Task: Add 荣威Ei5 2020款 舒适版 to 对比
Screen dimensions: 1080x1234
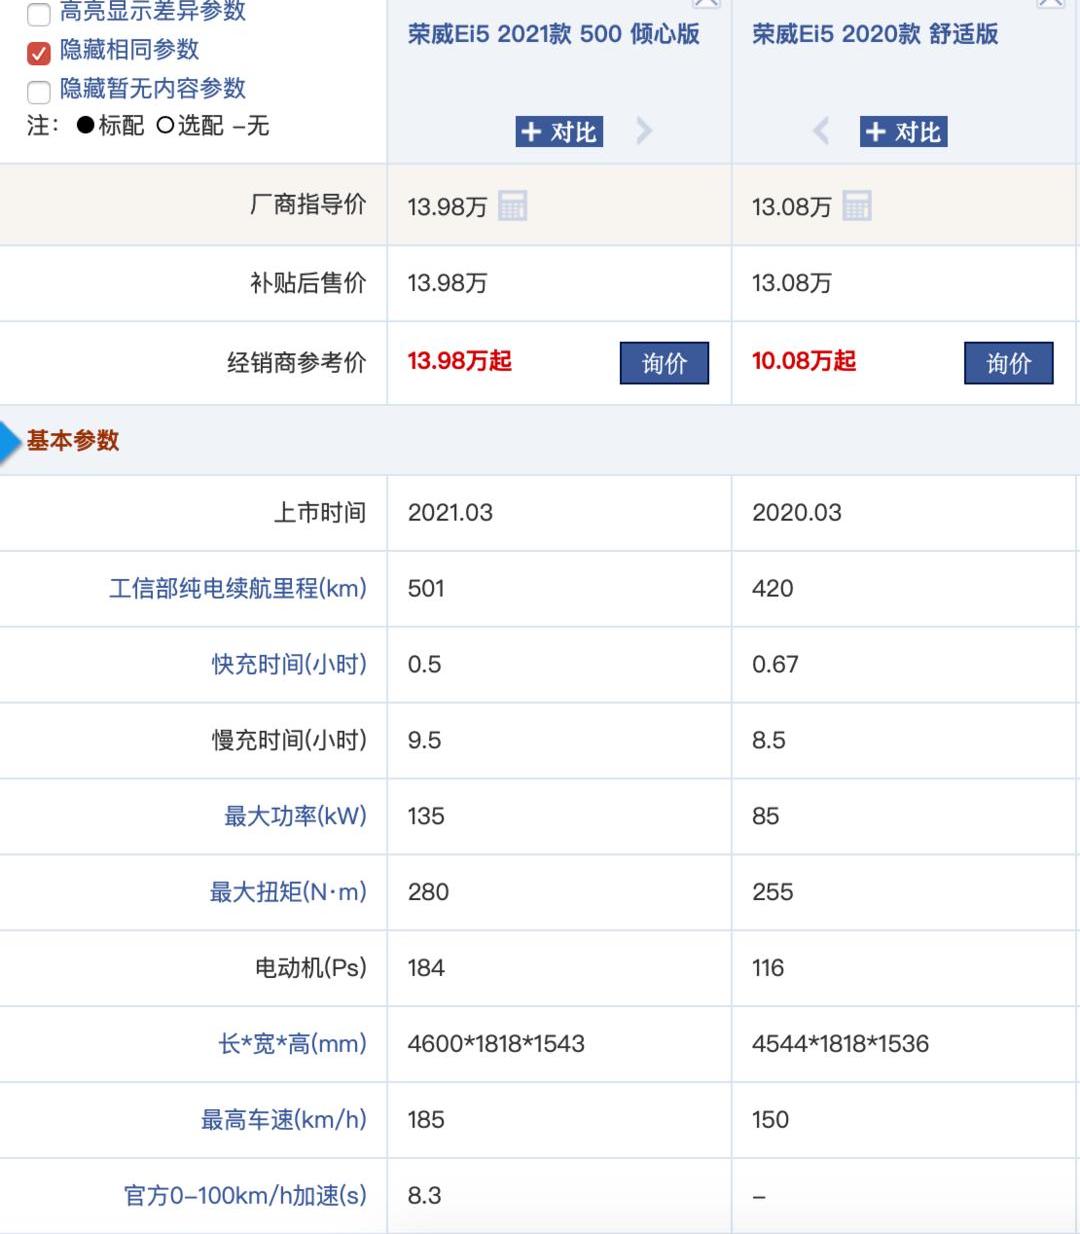Action: click(x=904, y=132)
